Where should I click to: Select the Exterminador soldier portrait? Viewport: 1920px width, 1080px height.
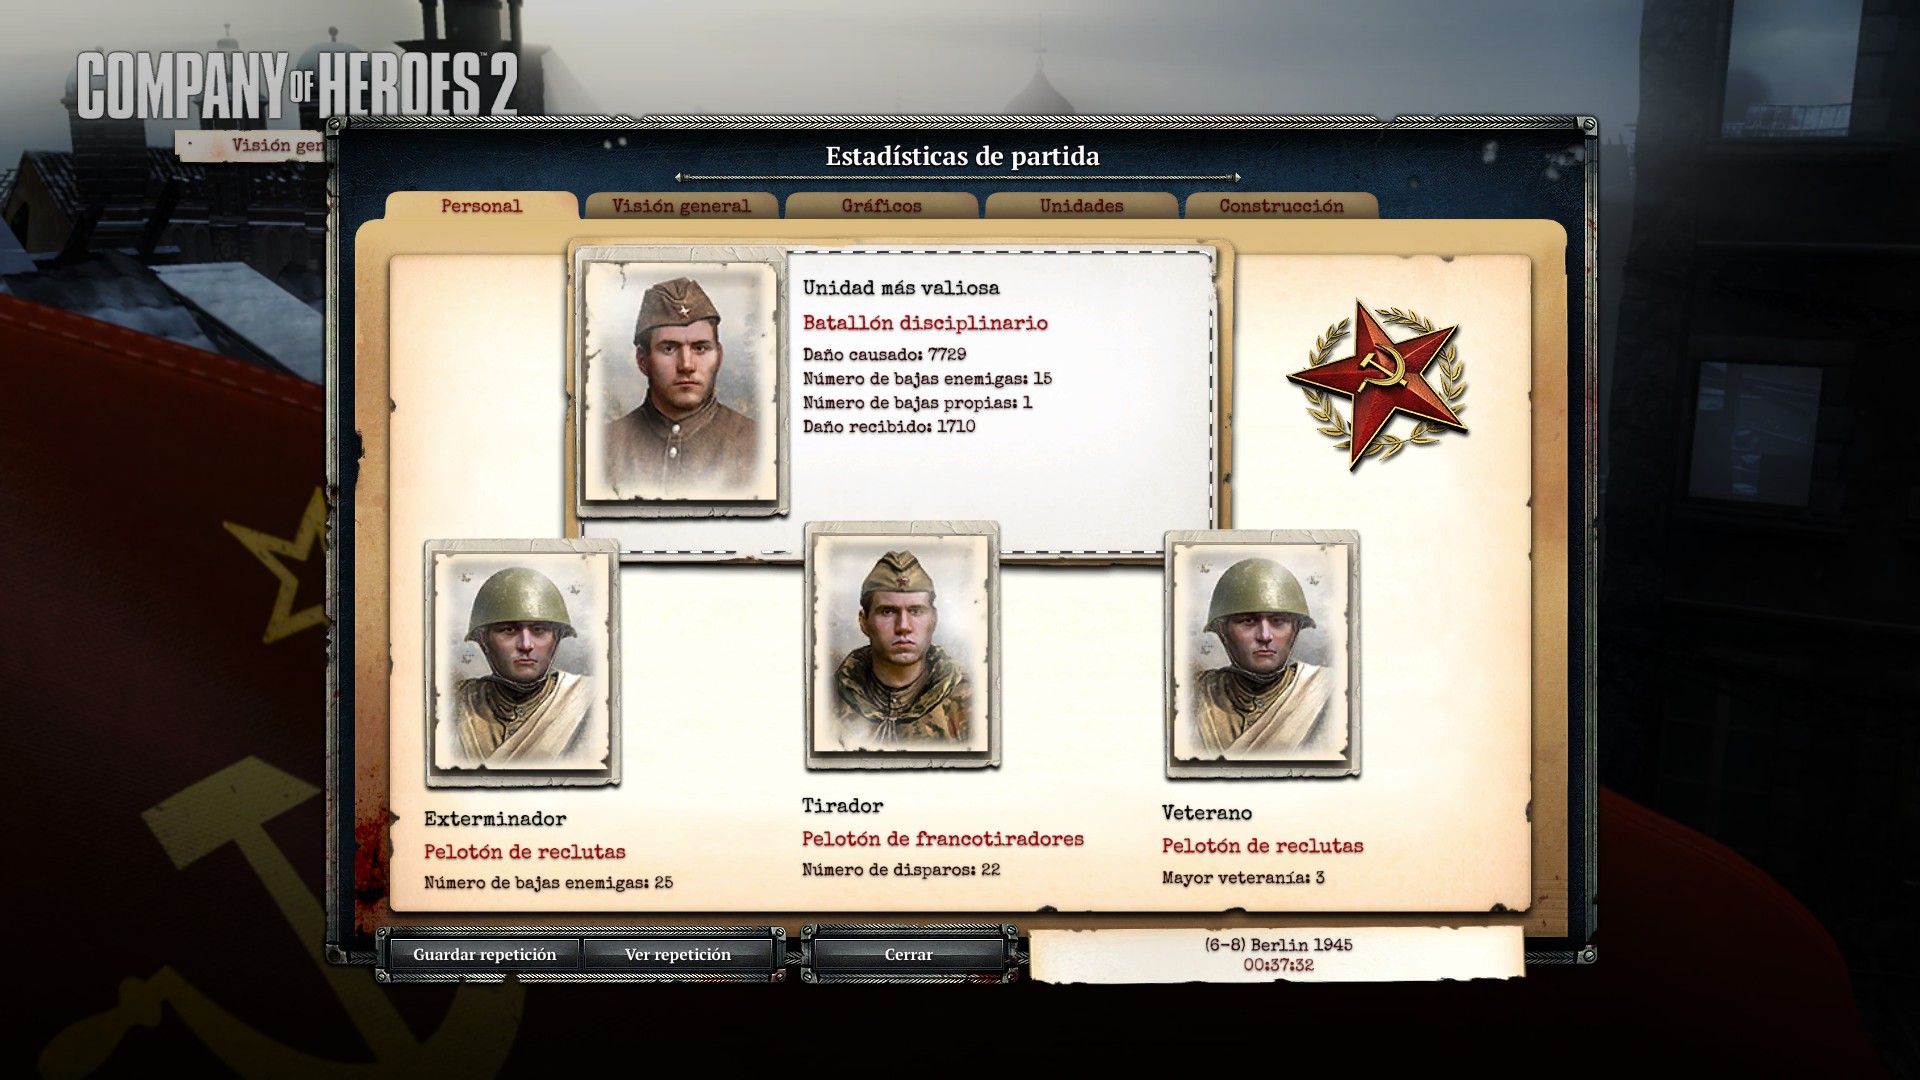[x=522, y=663]
